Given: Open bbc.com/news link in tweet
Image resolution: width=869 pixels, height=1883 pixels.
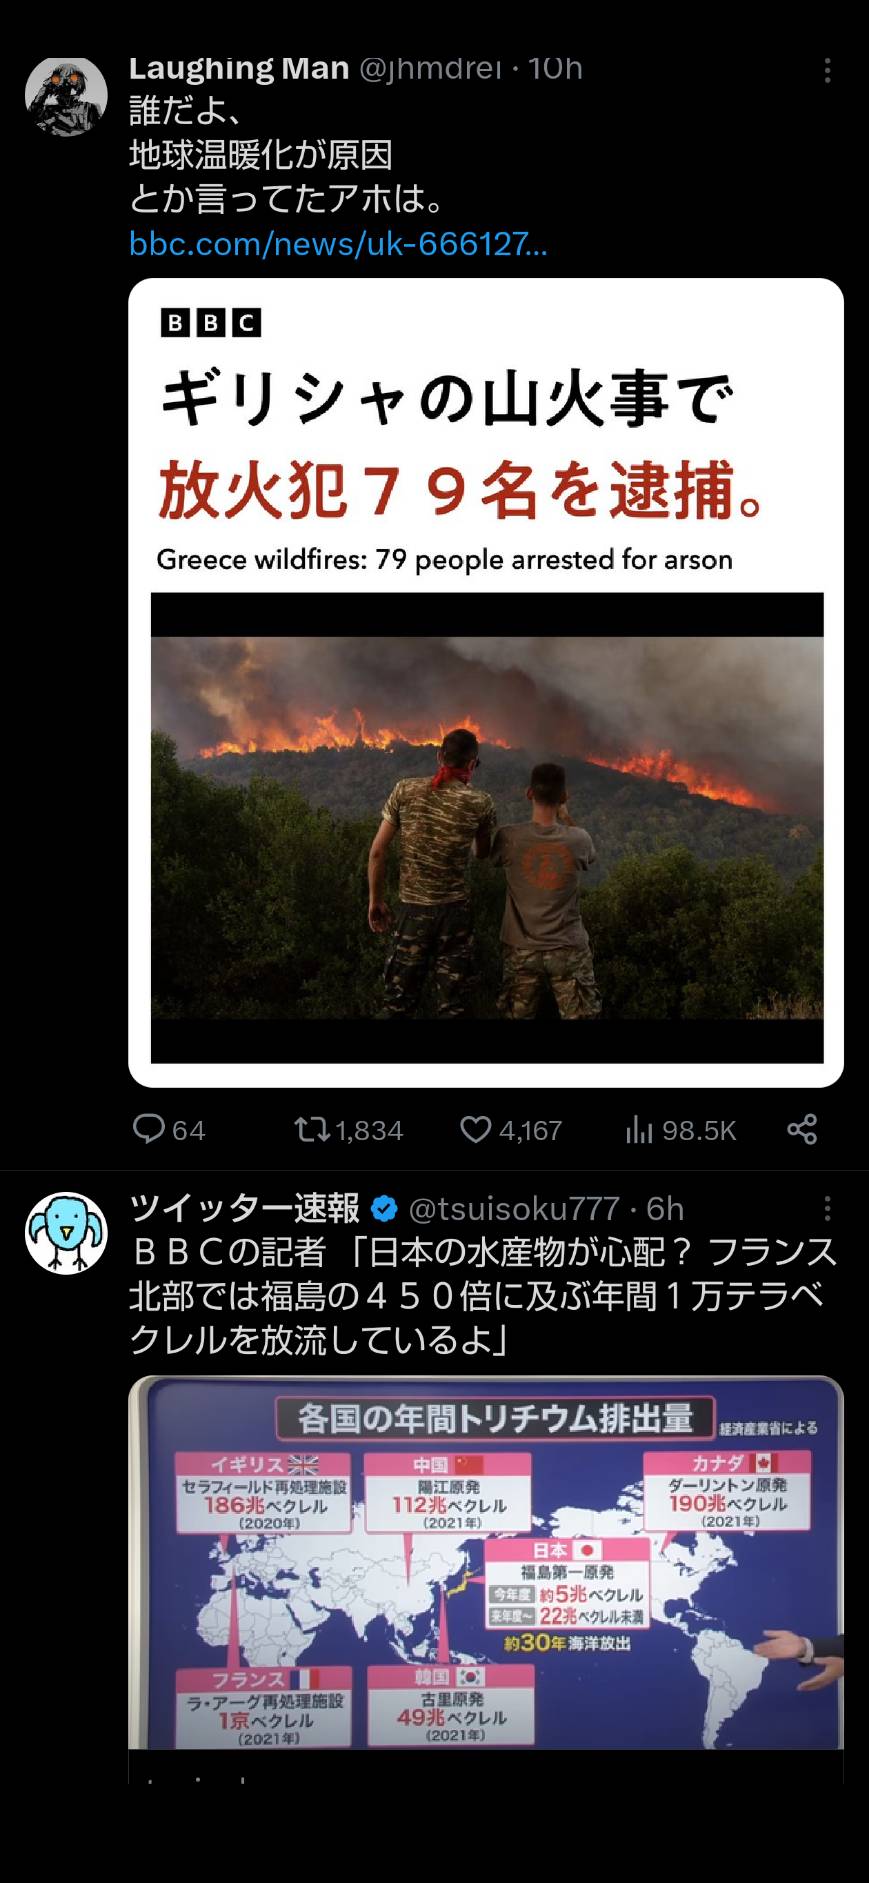Looking at the screenshot, I should click(338, 244).
